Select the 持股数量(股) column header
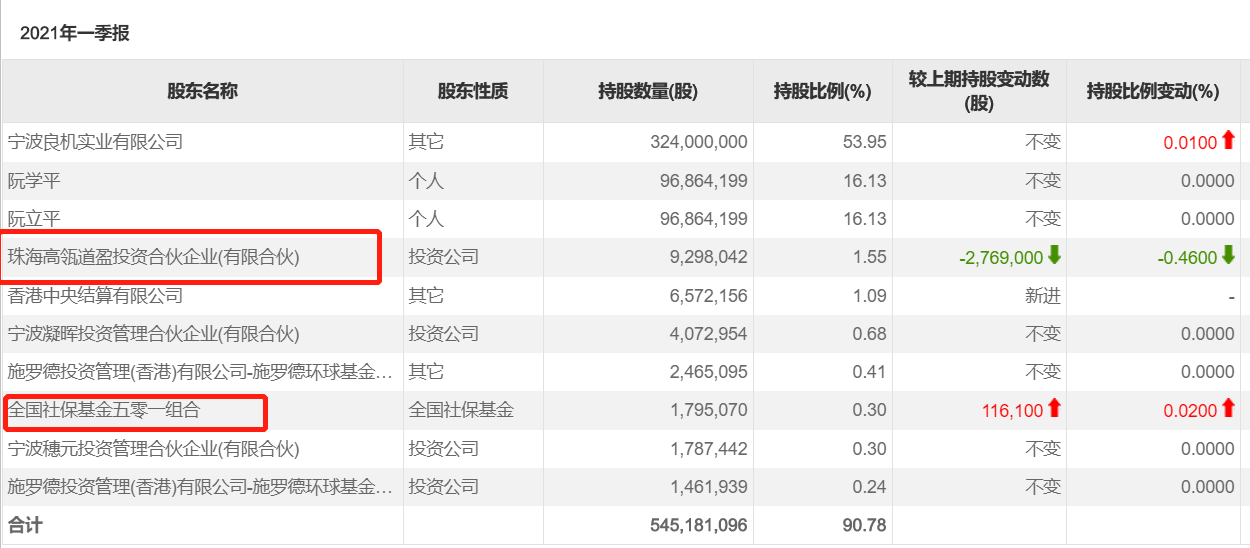 648,91
